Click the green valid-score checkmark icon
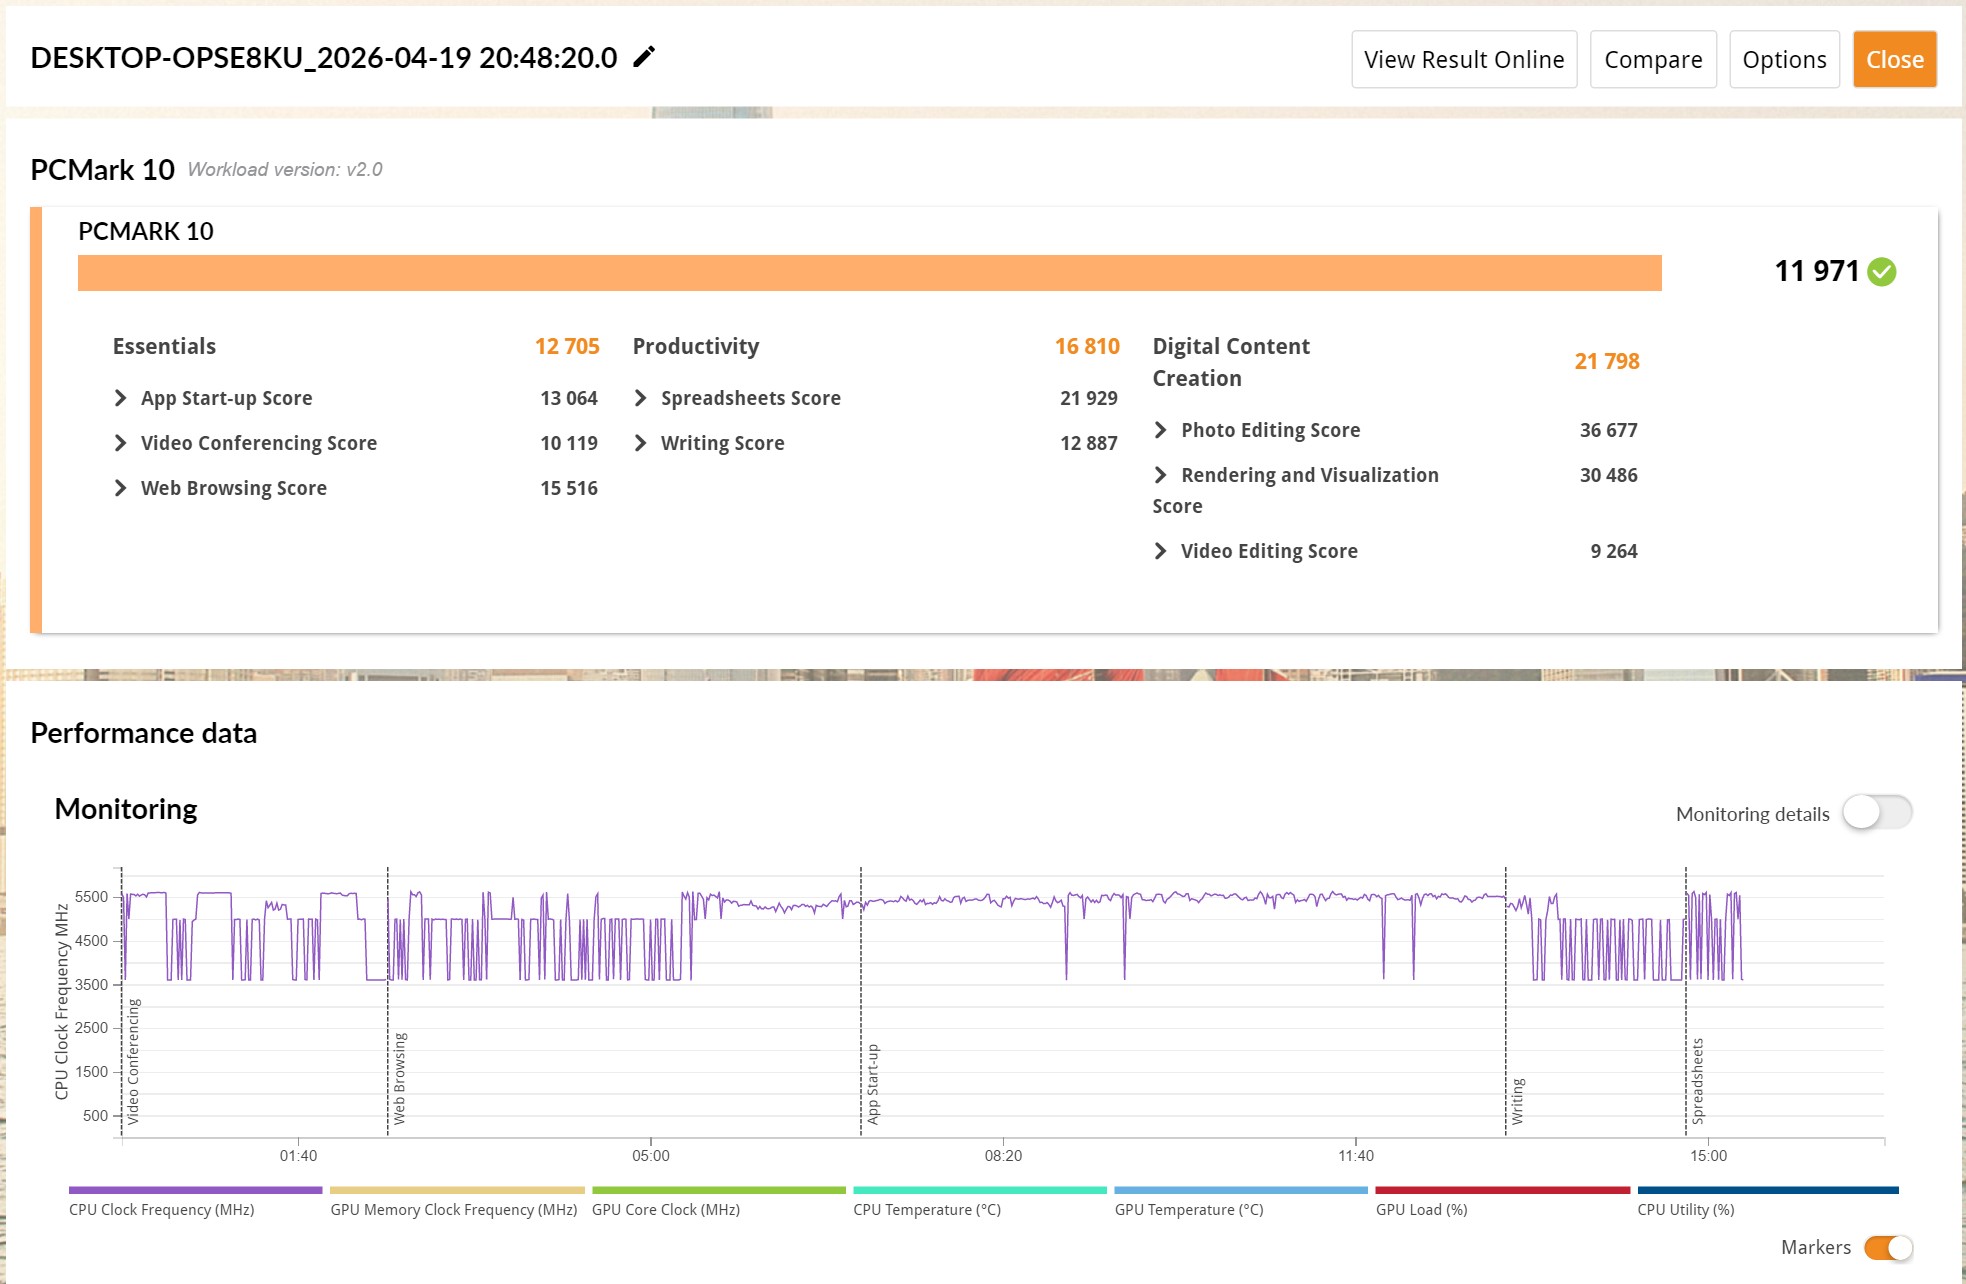This screenshot has height=1284, width=1966. click(1882, 272)
